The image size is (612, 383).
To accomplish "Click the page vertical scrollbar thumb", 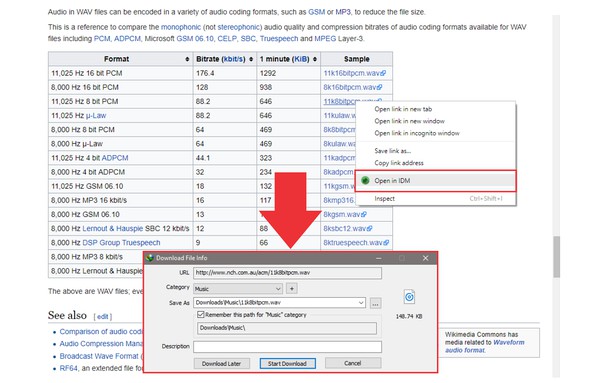I will tap(556, 257).
